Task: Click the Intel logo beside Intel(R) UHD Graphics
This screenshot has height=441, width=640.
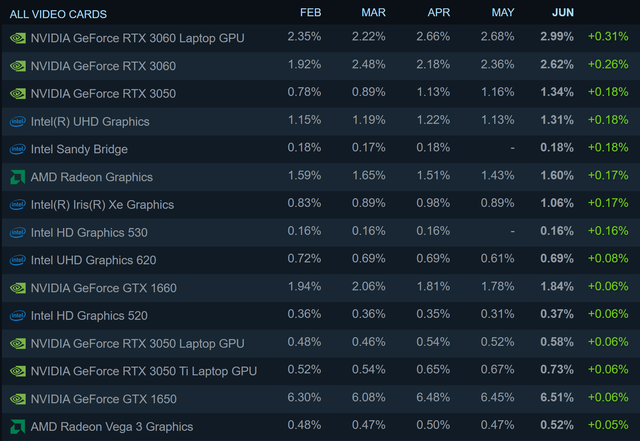Action: coord(17,122)
